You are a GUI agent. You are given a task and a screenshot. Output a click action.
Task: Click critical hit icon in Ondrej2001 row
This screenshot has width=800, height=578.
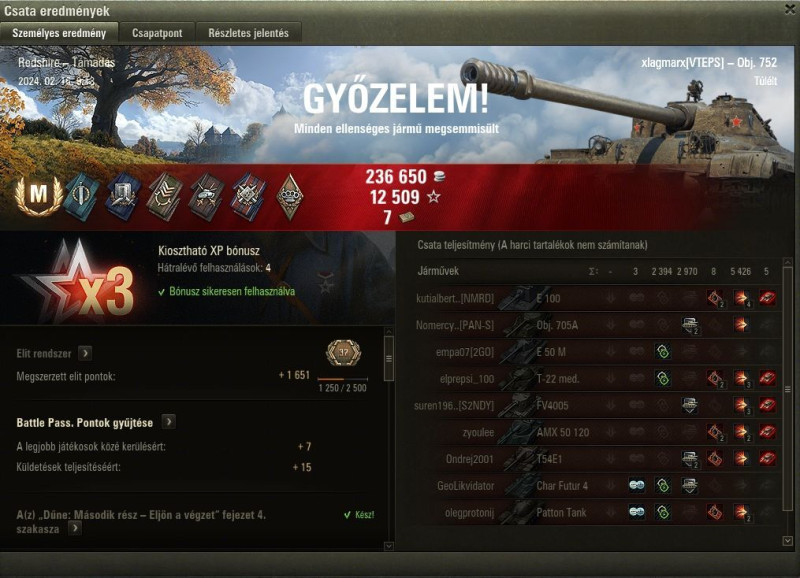pyautogui.click(x=715, y=459)
